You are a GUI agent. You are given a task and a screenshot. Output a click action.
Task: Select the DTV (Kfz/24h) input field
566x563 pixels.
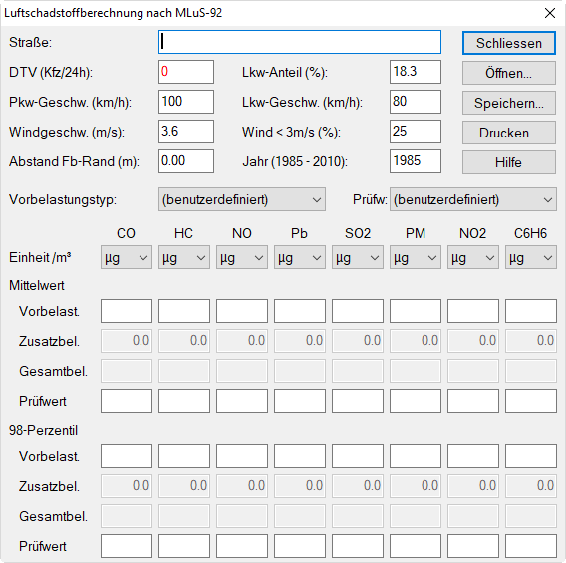(x=186, y=72)
